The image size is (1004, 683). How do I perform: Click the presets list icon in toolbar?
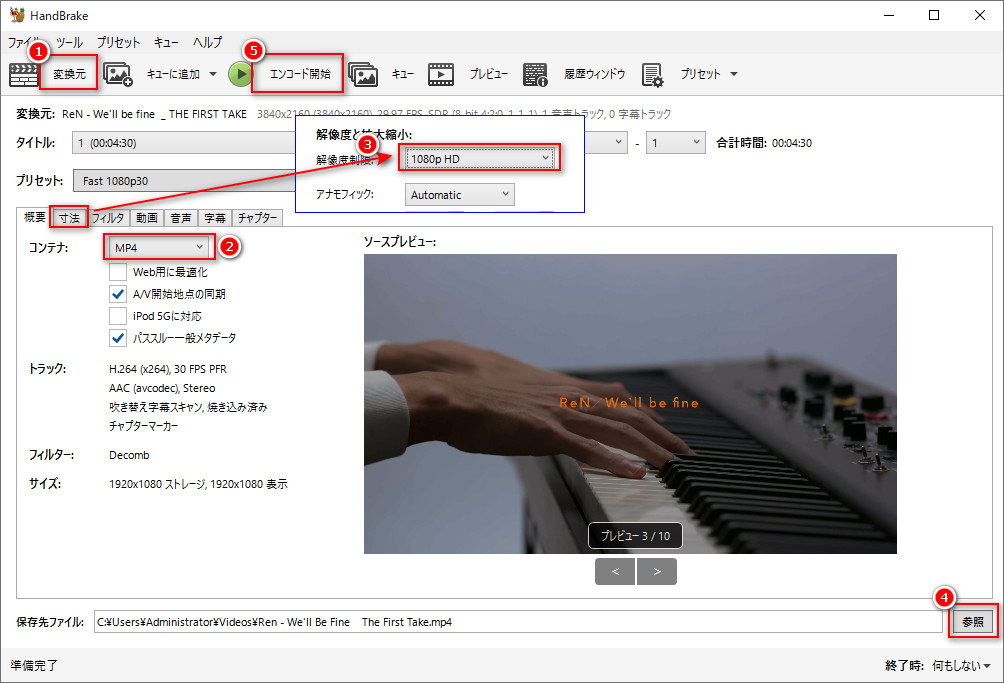pyautogui.click(x=653, y=74)
